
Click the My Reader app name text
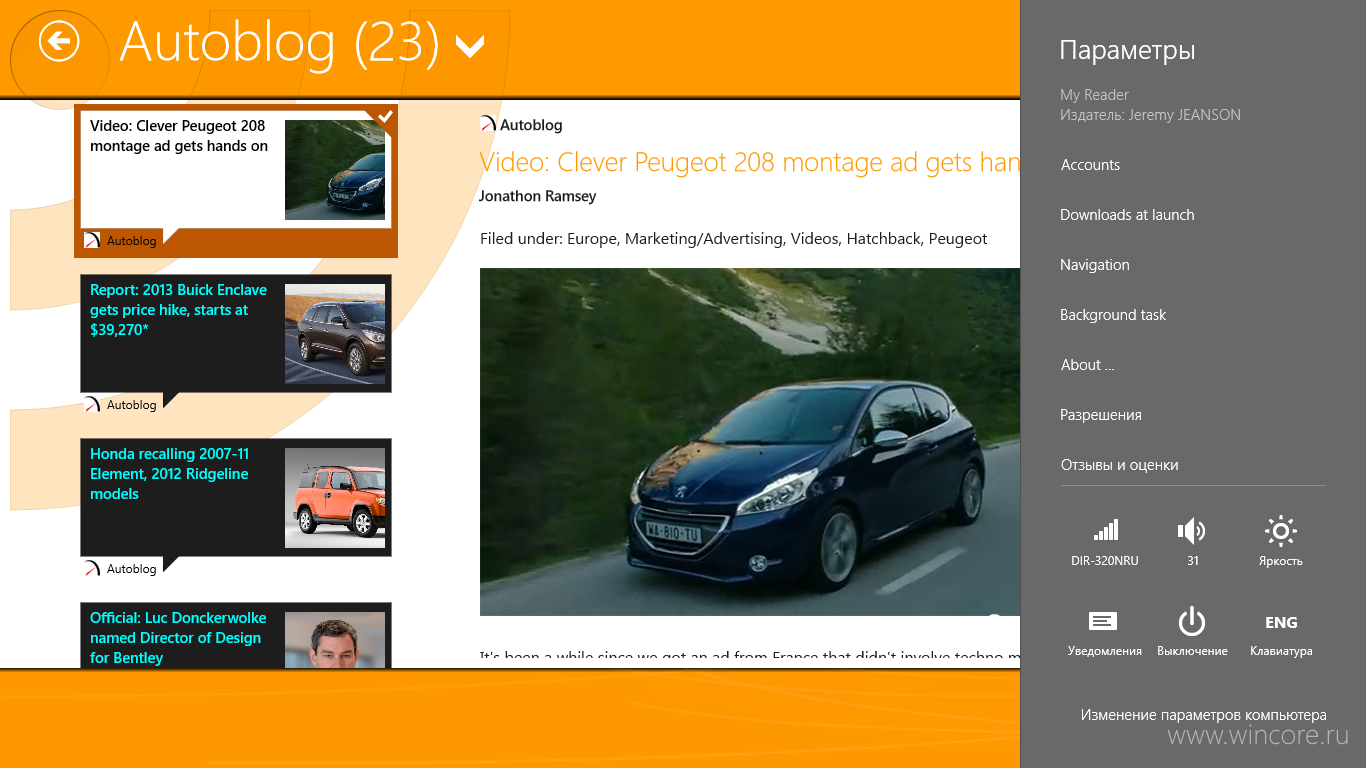[1094, 95]
